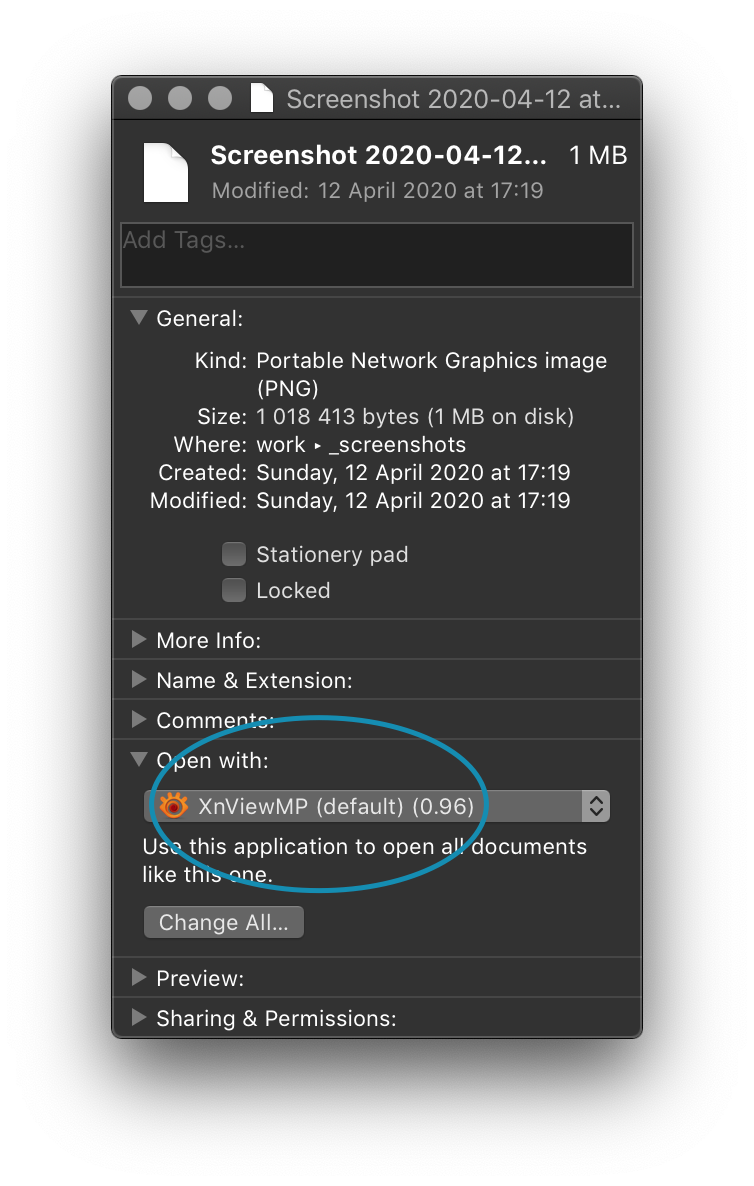Click the large file icon in header
This screenshot has width=754, height=1186.
[x=166, y=172]
